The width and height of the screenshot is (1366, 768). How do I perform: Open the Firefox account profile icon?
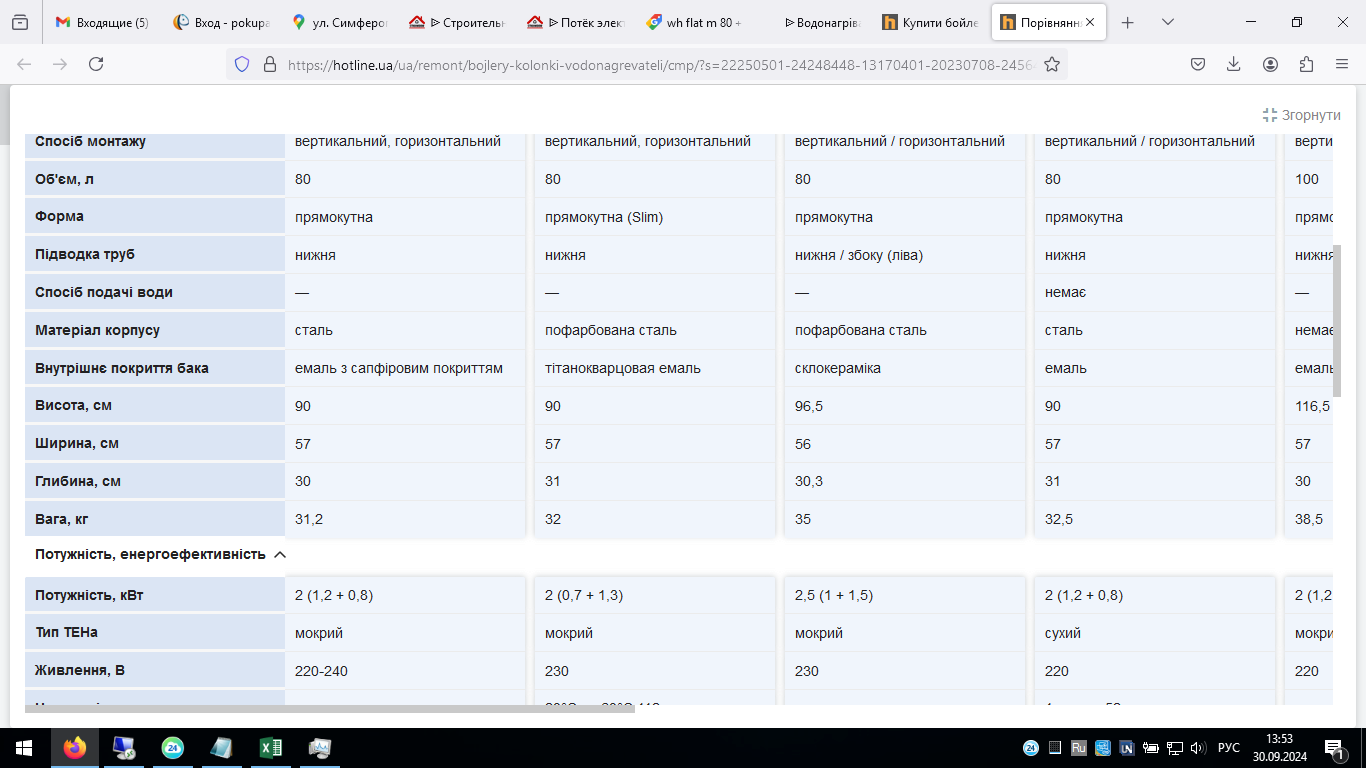tap(1270, 64)
